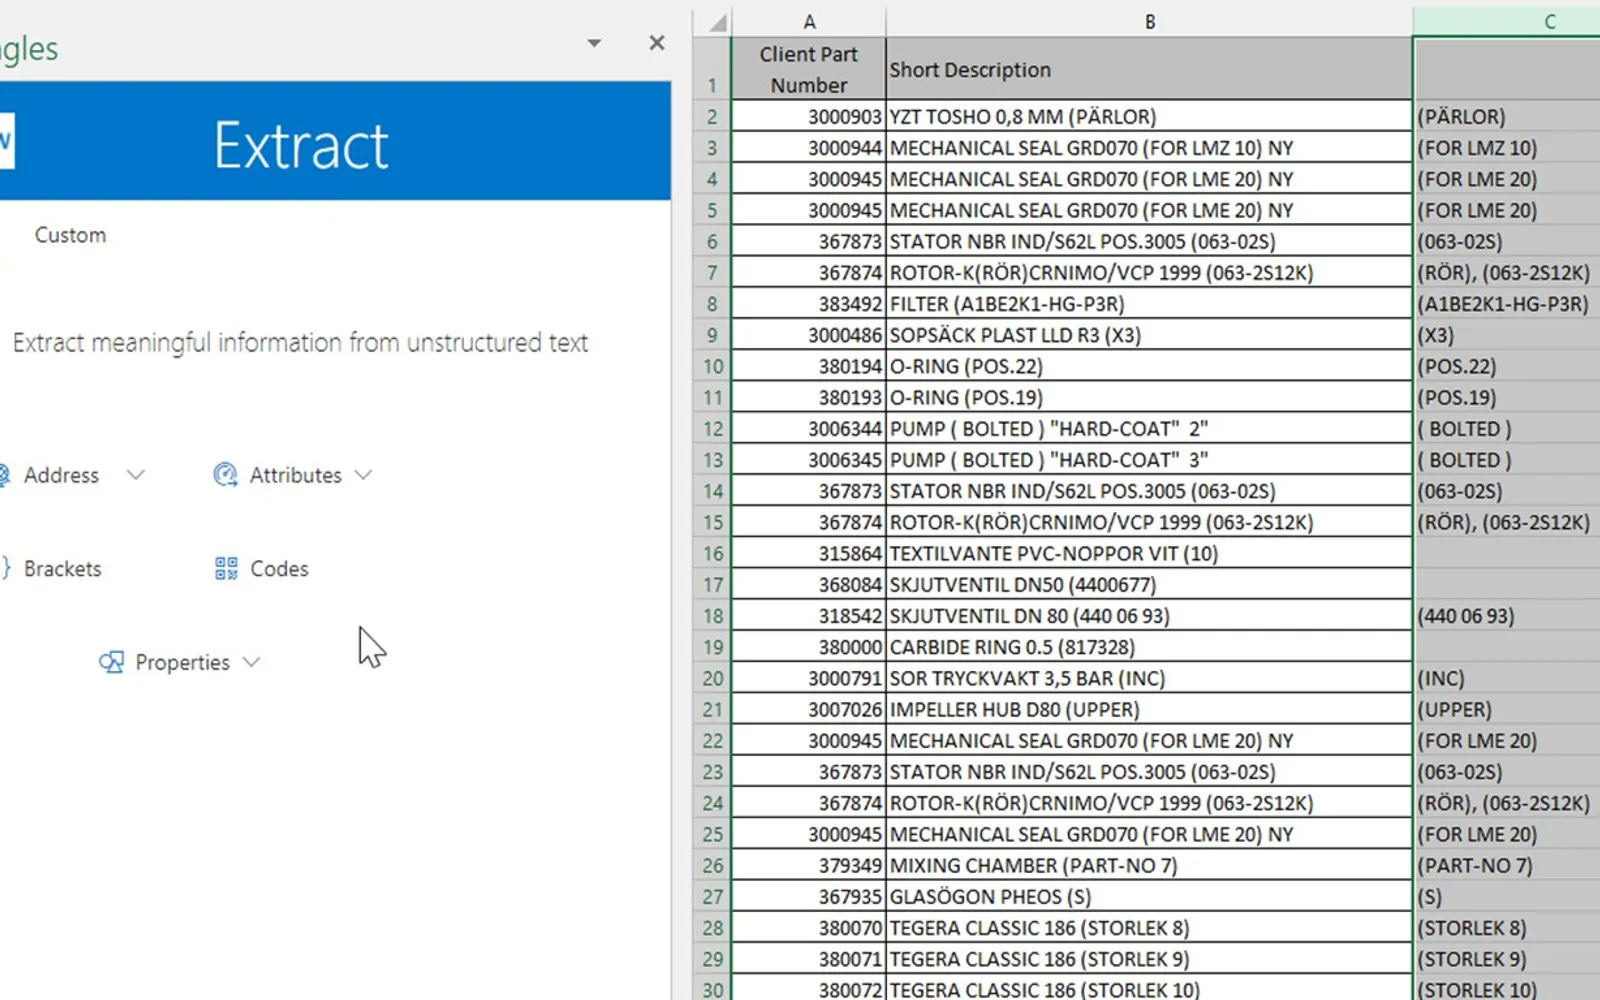Click cell SOPSÄCK PLAST LLD R3 (X3)

pyautogui.click(x=1149, y=335)
